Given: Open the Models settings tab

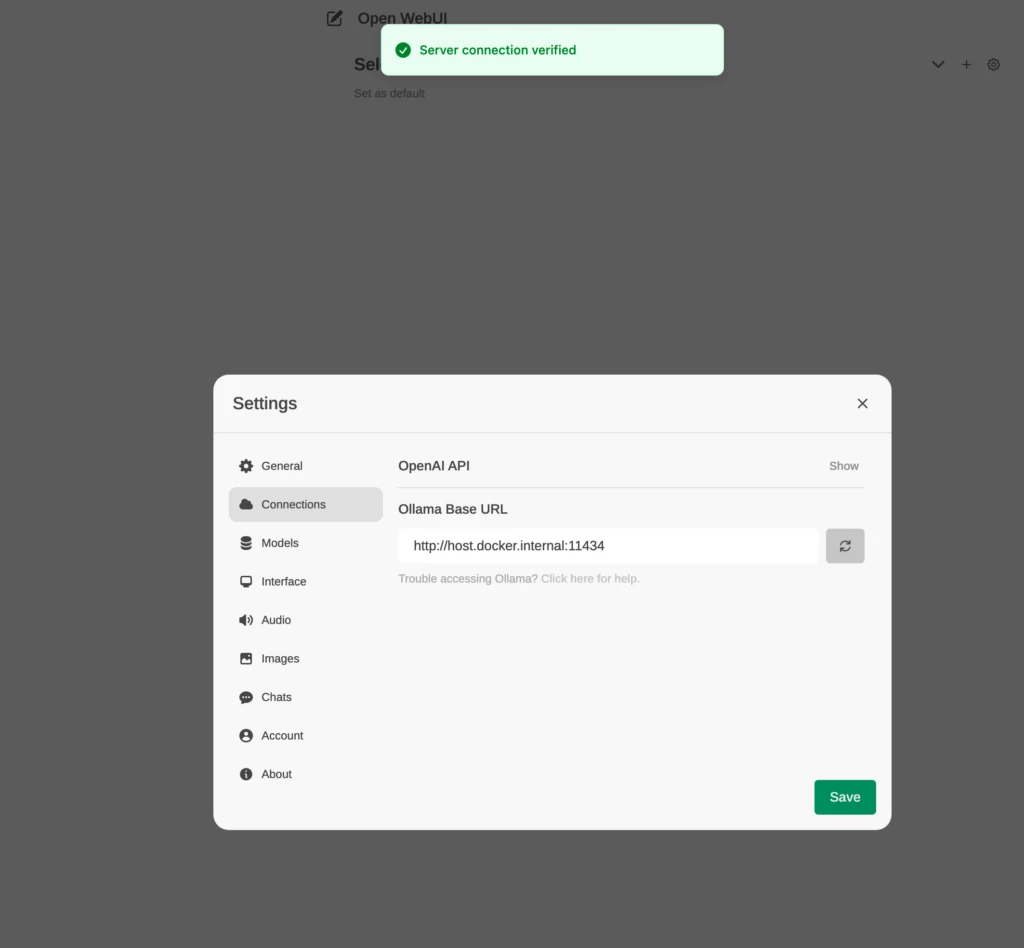Looking at the screenshot, I should pyautogui.click(x=305, y=543).
